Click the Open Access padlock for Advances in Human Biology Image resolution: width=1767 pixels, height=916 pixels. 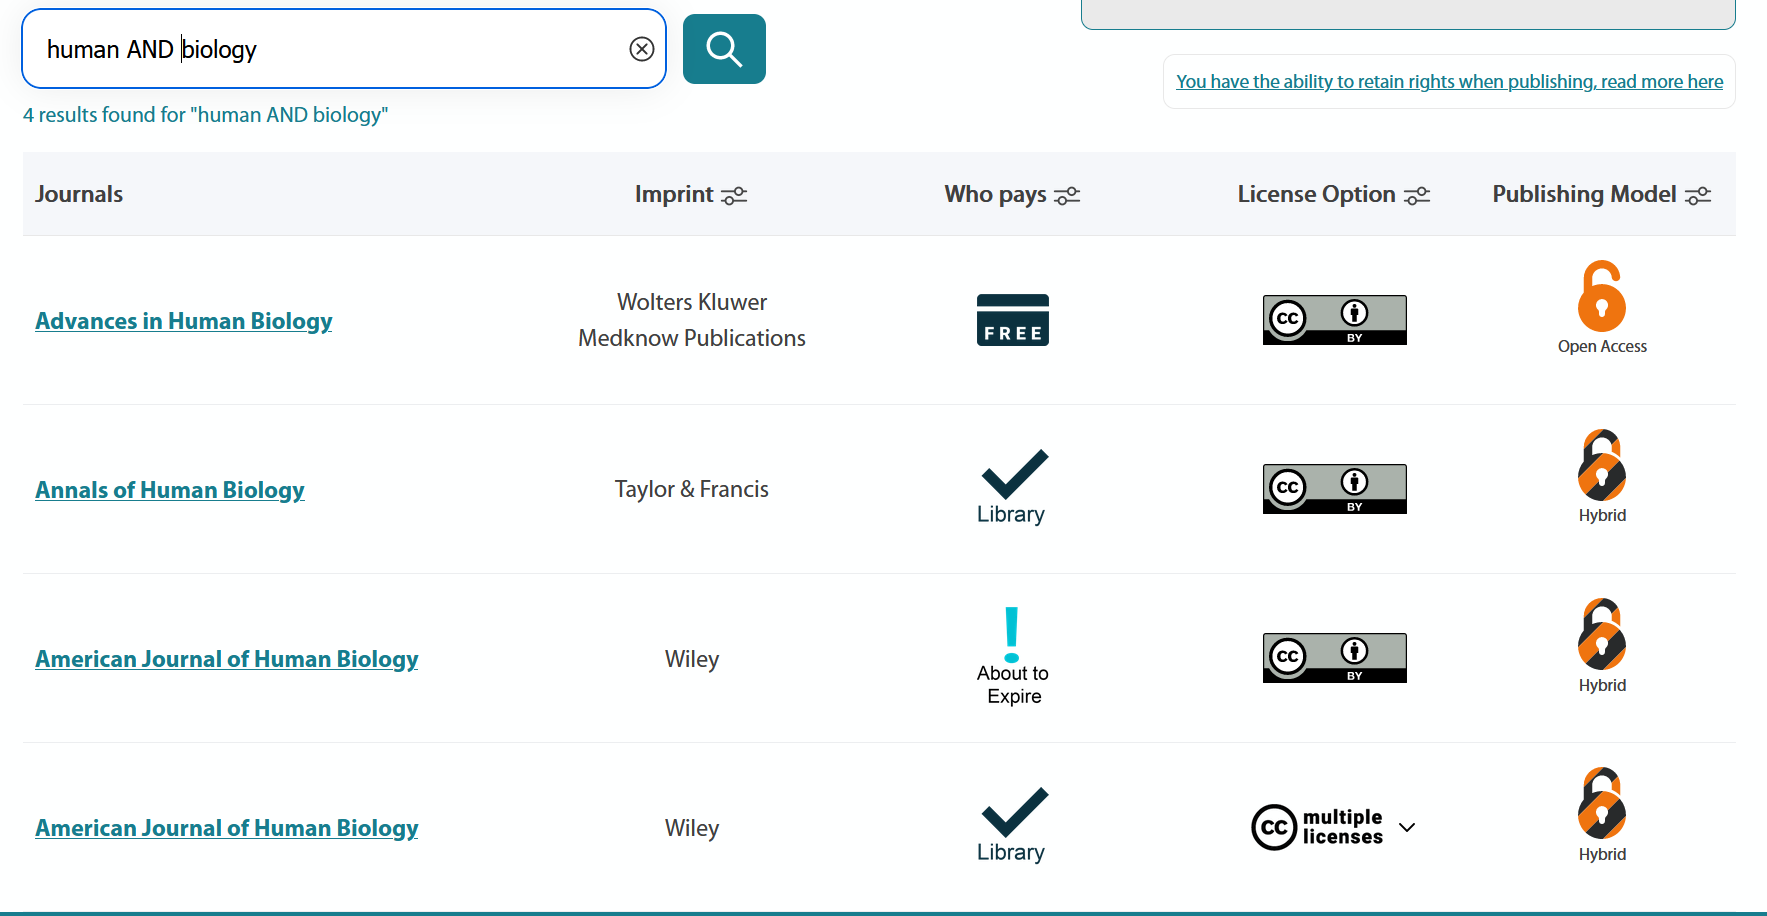(x=1601, y=297)
